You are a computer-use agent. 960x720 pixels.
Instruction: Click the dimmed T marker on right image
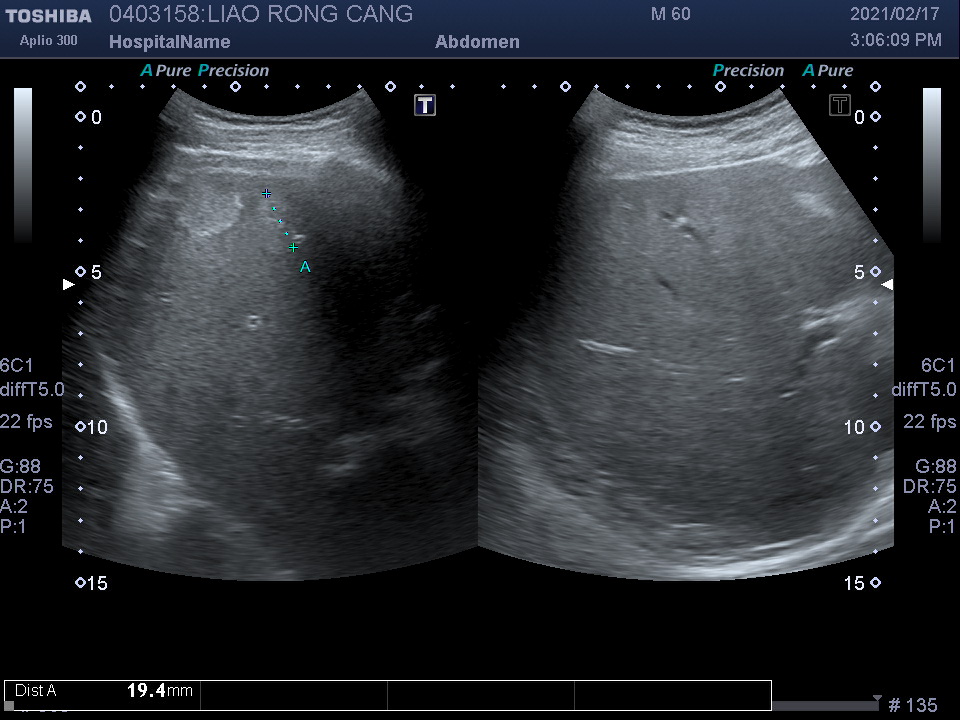pyautogui.click(x=840, y=105)
